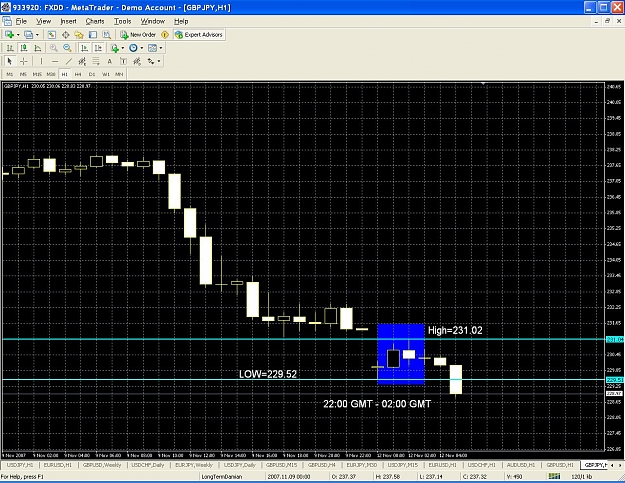Select the Fibonacci retracement tool
This screenshot has width=625, height=483.
(96, 61)
